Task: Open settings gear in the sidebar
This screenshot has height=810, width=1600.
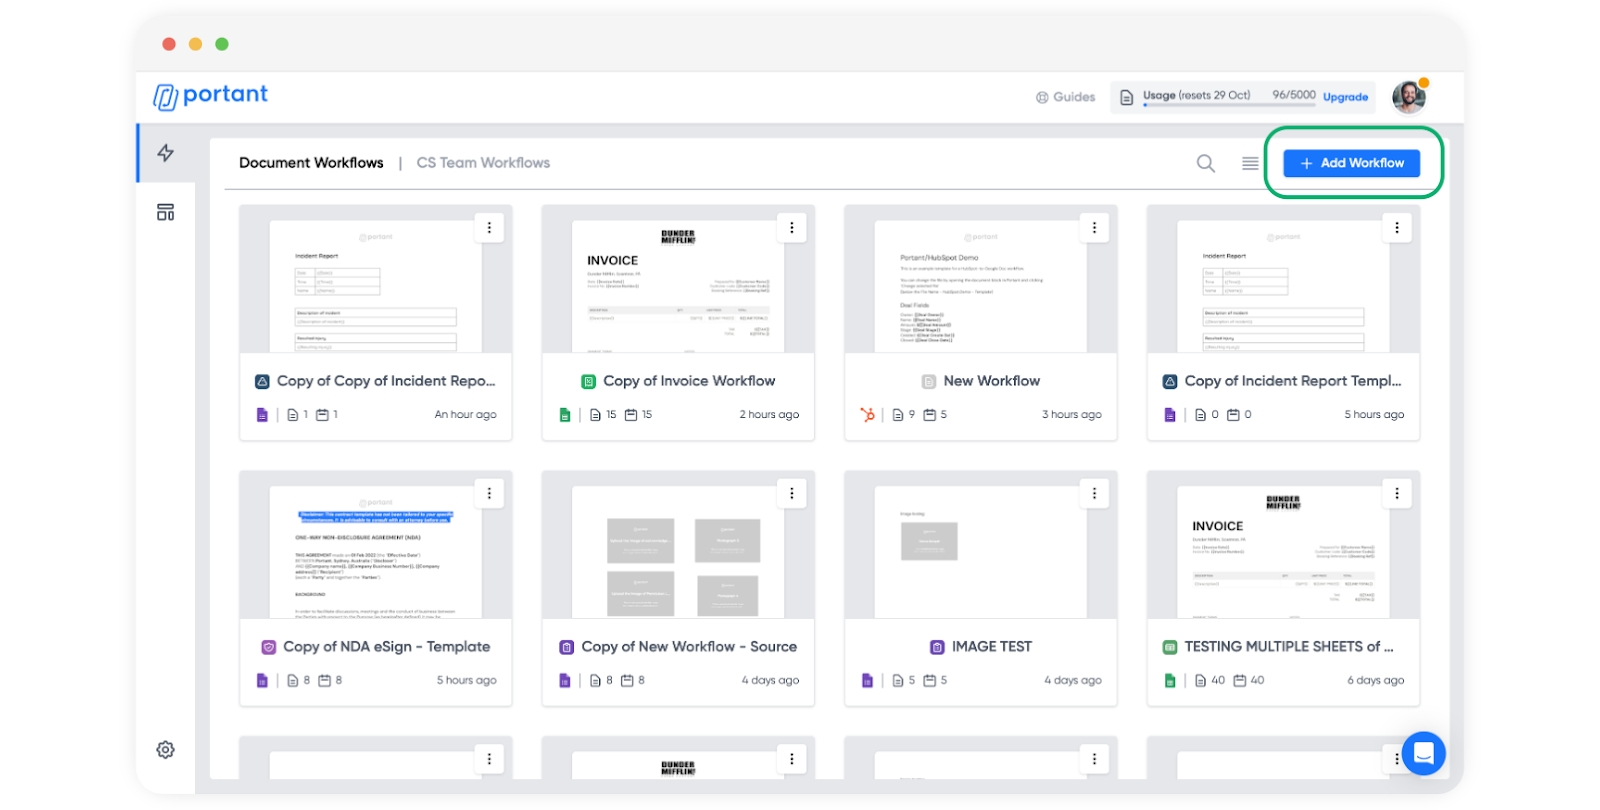Action: pyautogui.click(x=166, y=750)
